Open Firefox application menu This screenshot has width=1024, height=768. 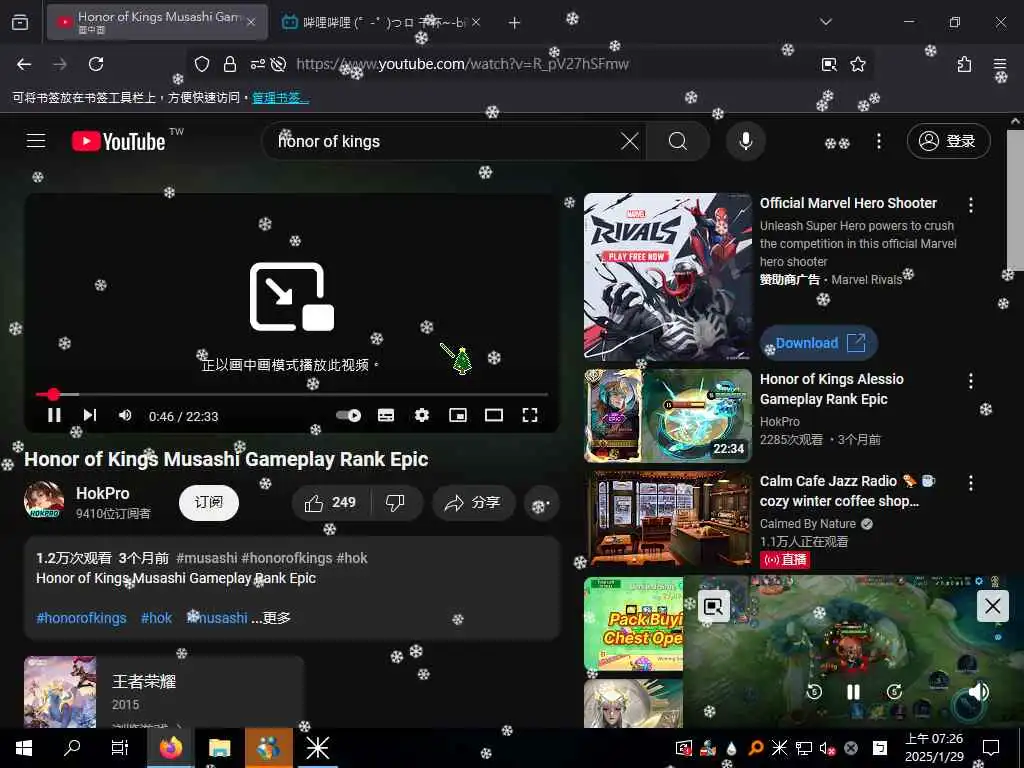click(x=1000, y=64)
